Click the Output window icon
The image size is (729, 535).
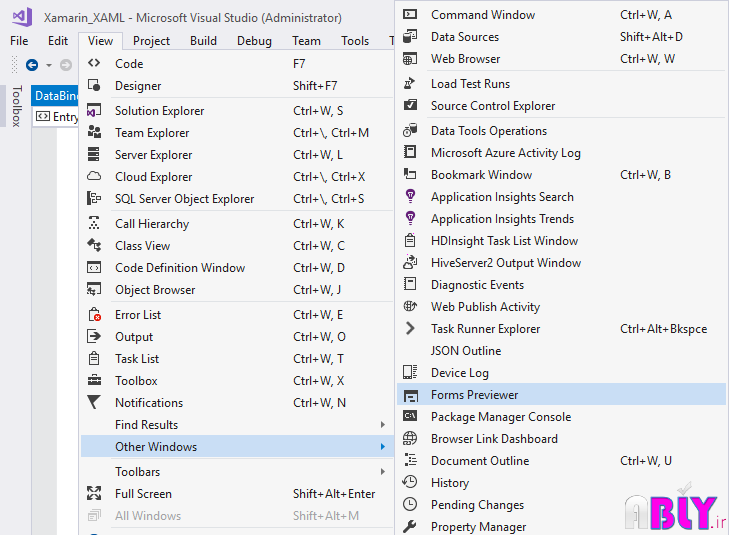tap(94, 336)
